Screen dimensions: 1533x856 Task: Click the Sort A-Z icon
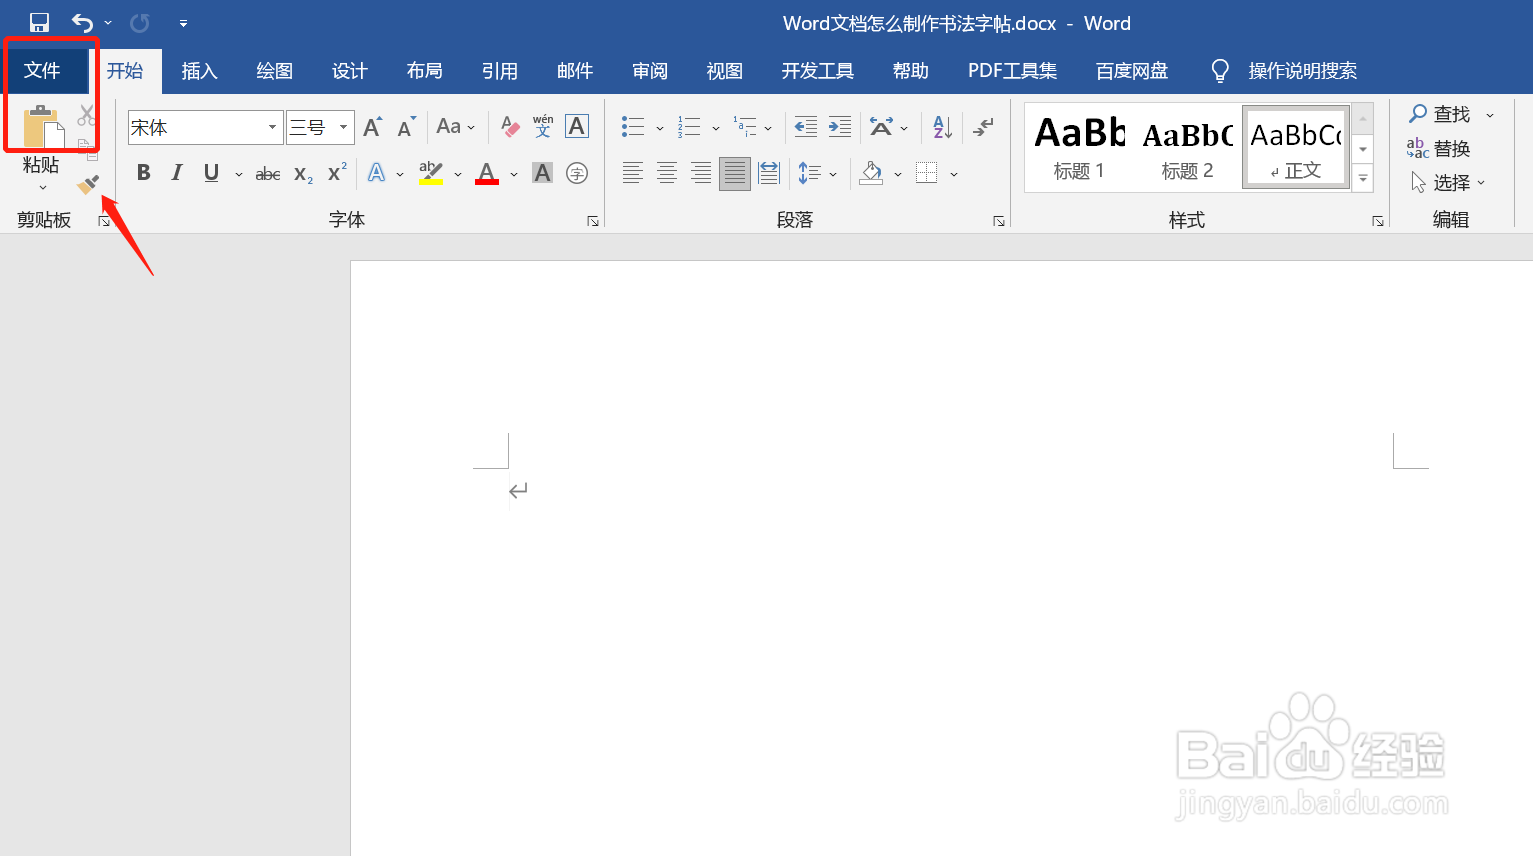tap(942, 127)
